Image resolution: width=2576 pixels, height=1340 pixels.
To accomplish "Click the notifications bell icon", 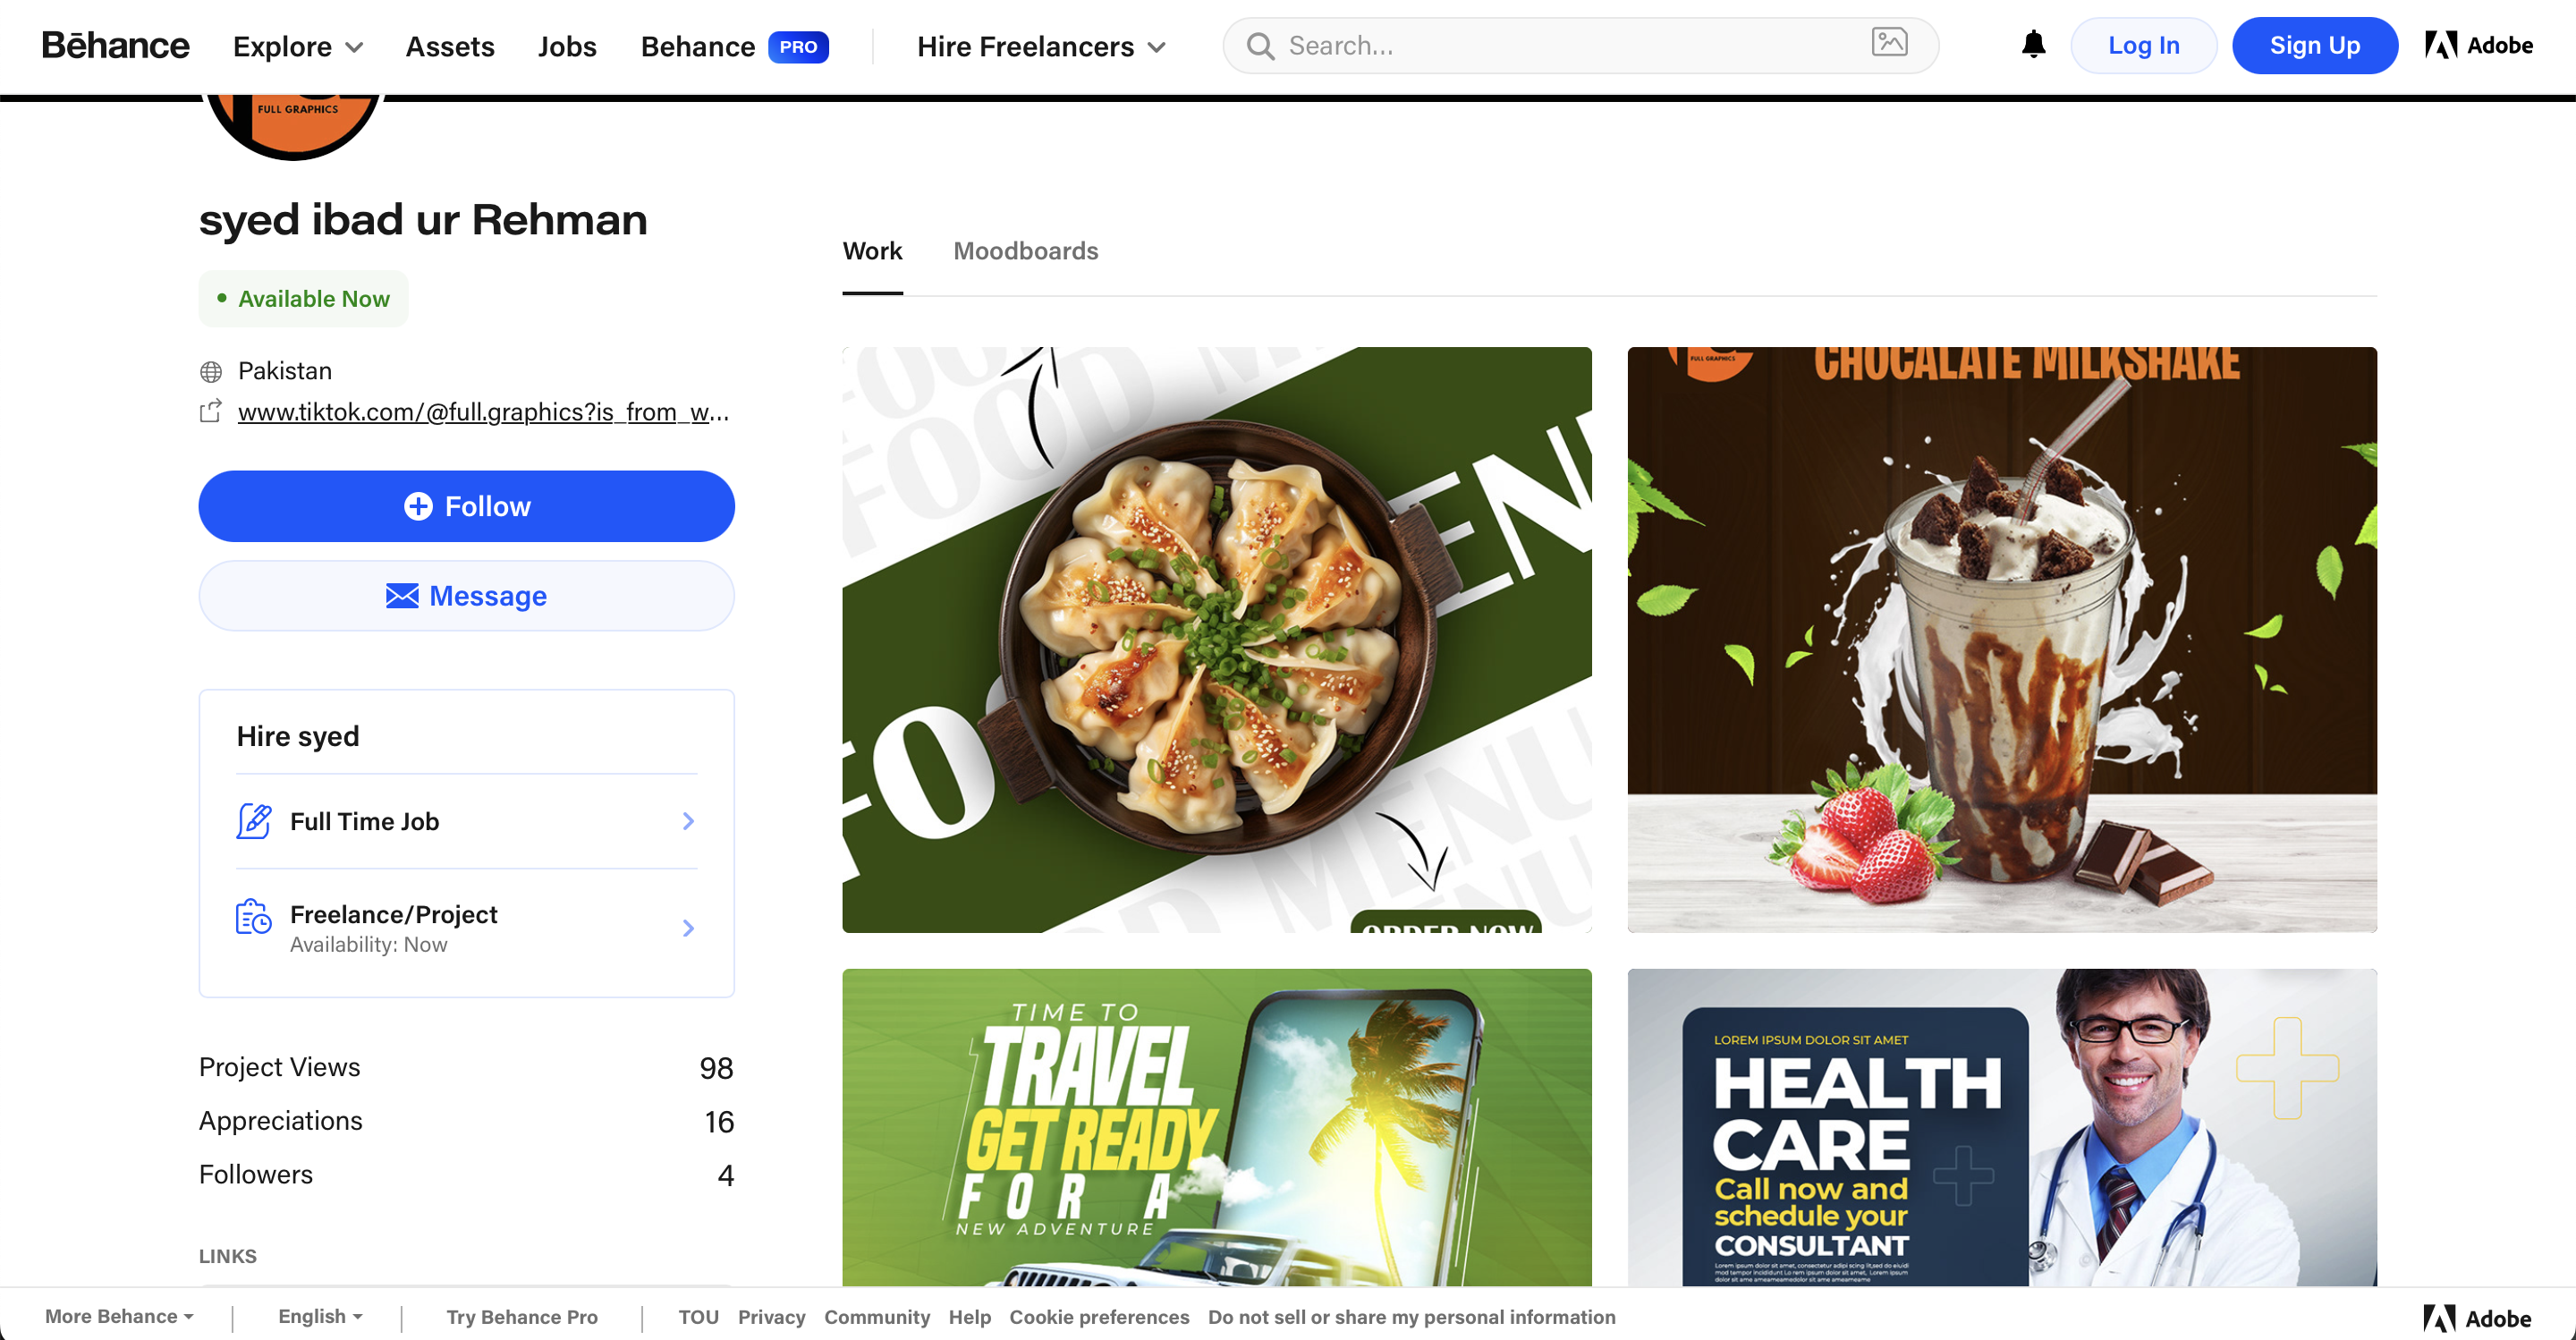I will pos(2033,45).
